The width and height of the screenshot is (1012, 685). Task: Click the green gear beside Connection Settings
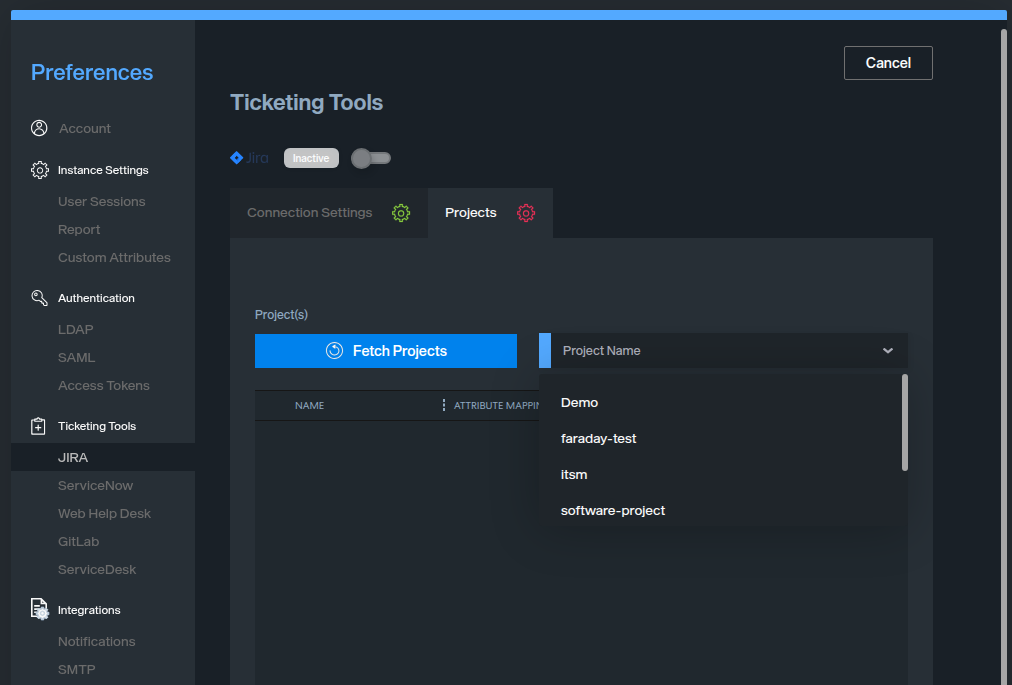point(401,213)
